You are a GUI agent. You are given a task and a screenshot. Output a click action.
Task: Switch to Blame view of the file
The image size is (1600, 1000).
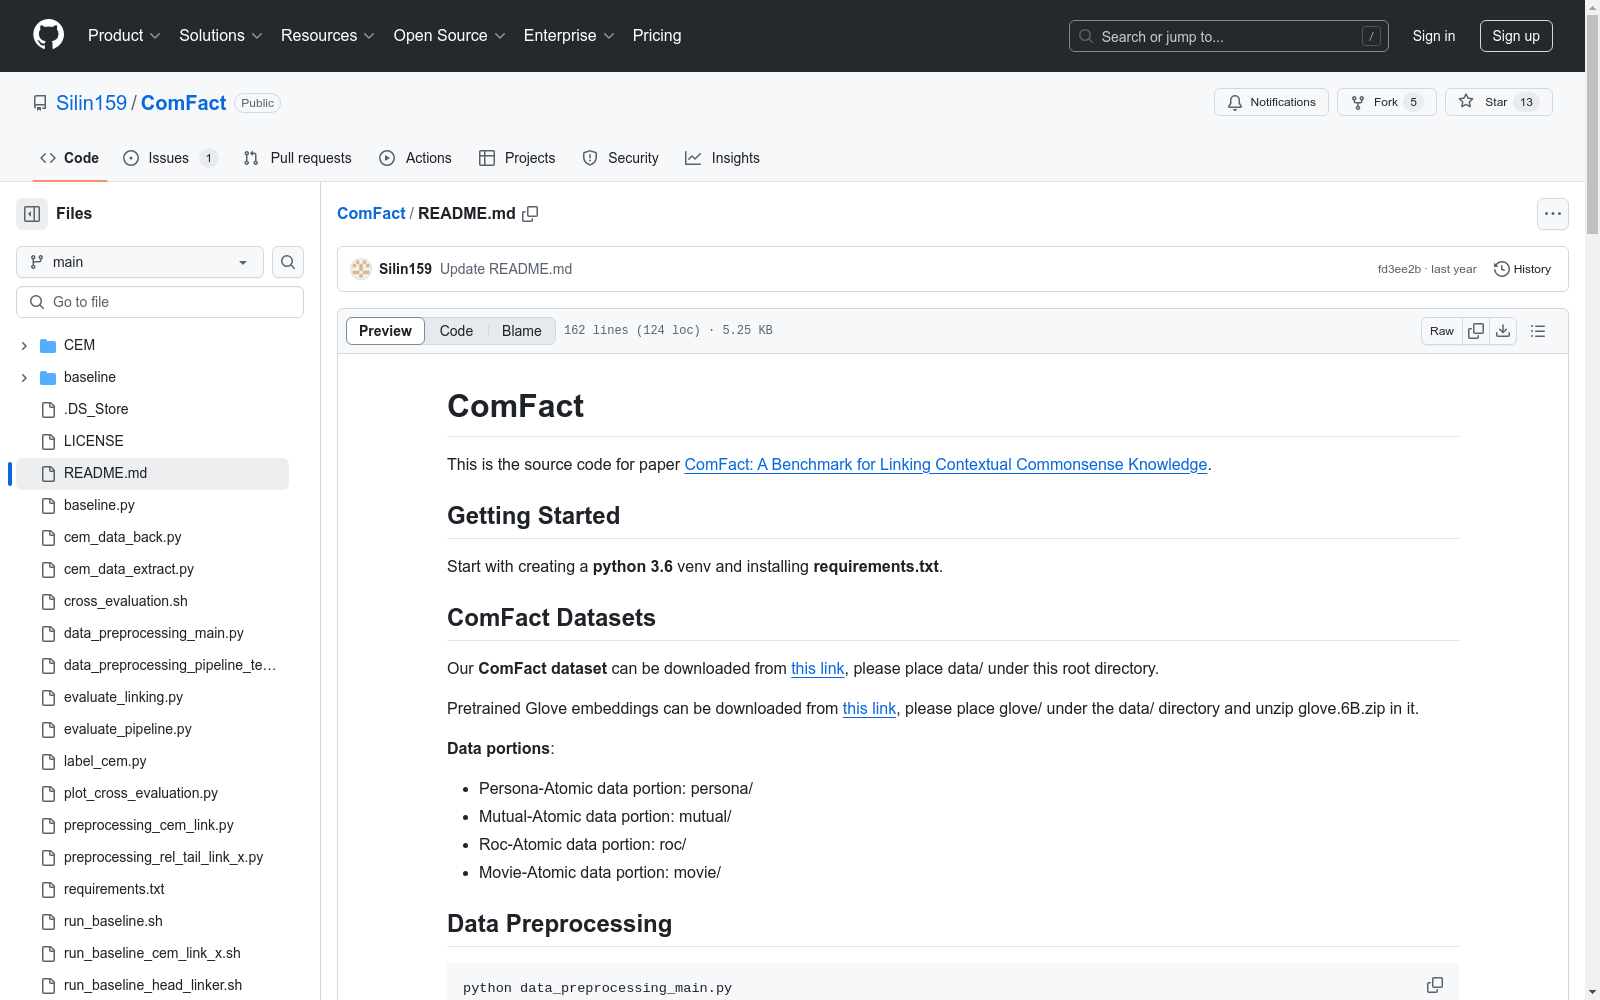click(x=521, y=331)
